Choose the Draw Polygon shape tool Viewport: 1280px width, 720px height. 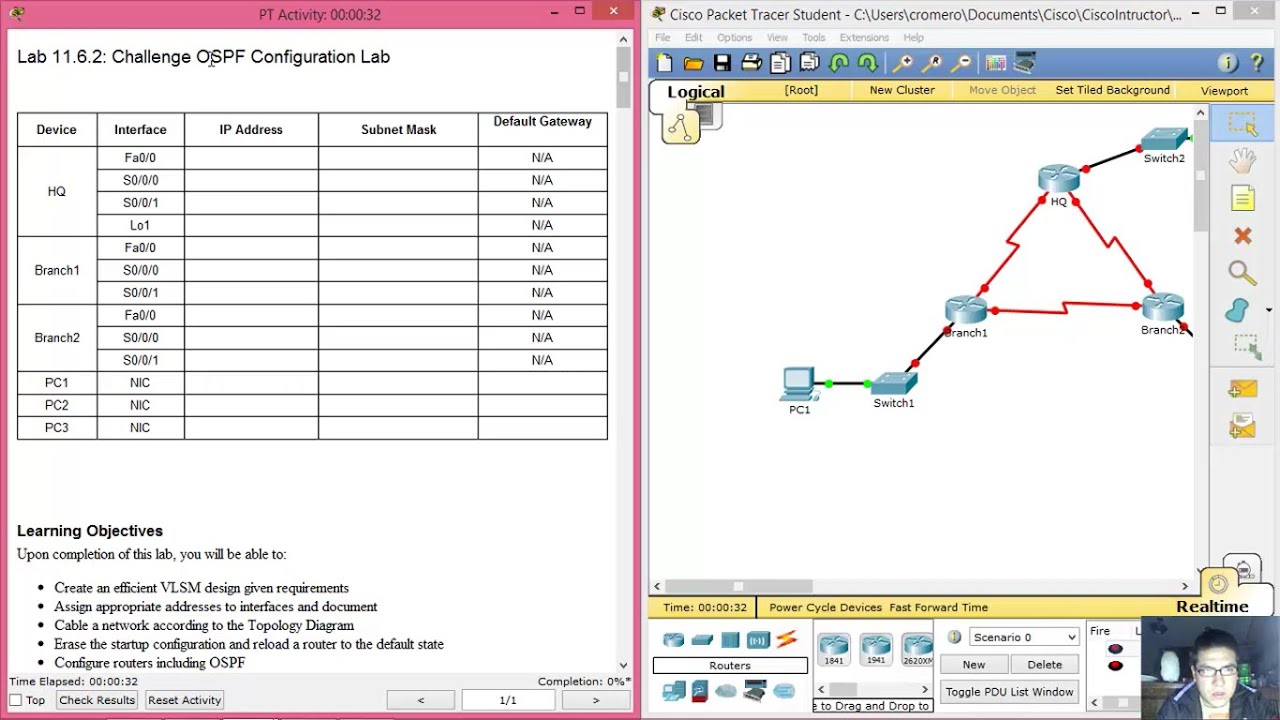pos(1238,310)
